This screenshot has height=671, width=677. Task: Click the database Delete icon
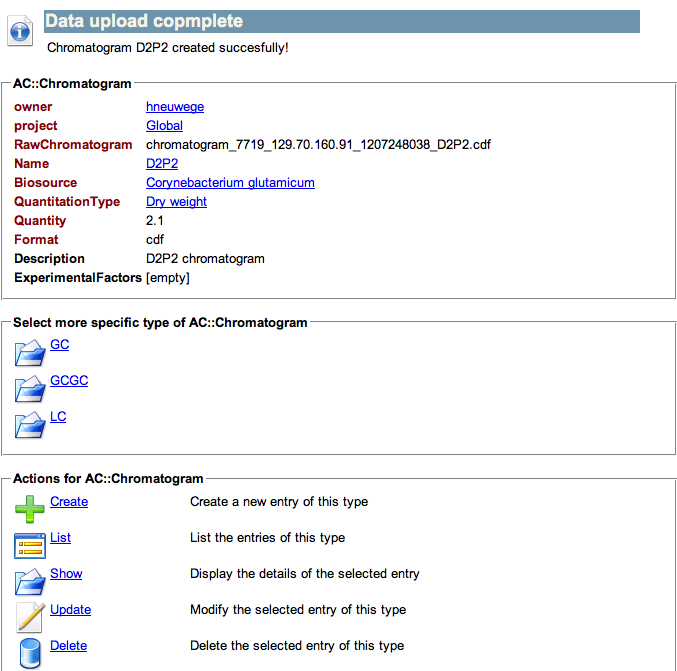pos(30,654)
